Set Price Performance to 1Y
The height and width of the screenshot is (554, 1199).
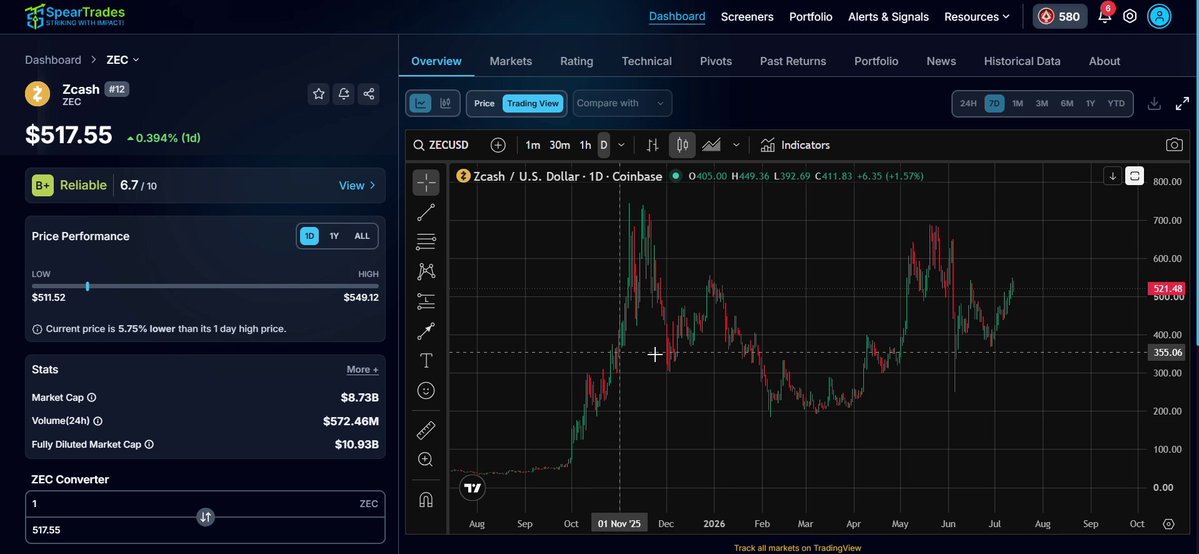tap(334, 236)
